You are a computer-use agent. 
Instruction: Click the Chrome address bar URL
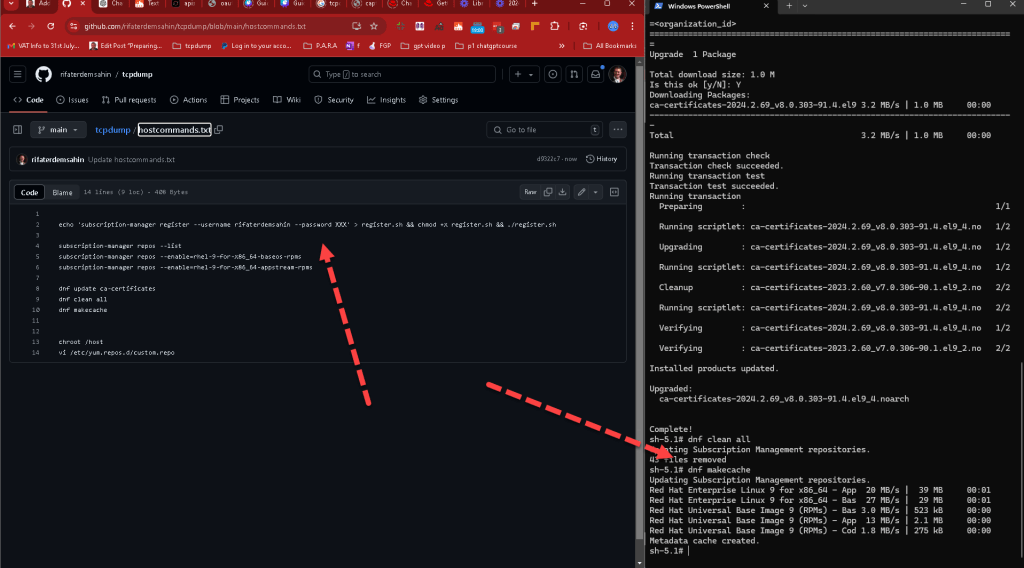[x=195, y=26]
